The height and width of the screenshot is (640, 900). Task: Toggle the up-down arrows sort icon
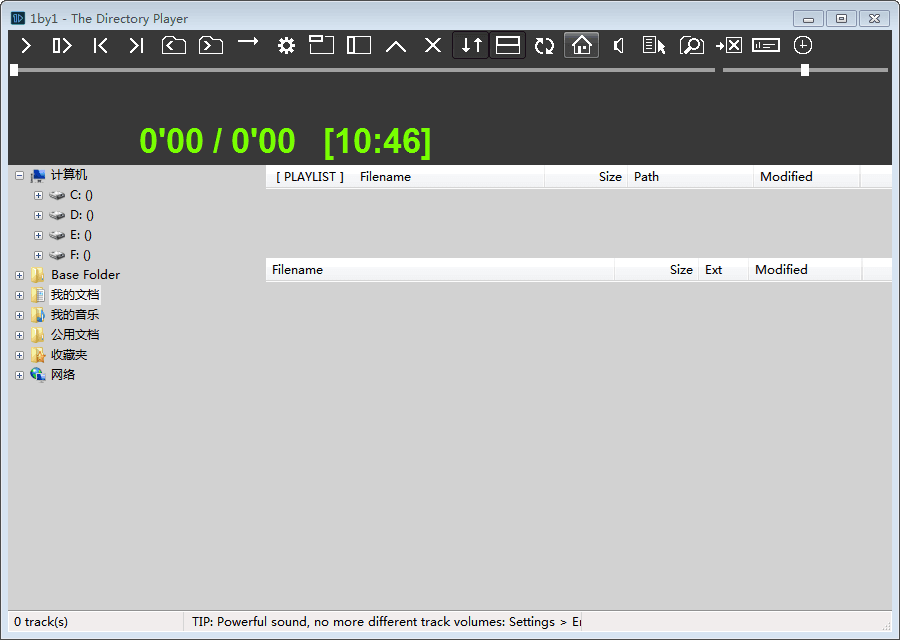click(x=471, y=45)
